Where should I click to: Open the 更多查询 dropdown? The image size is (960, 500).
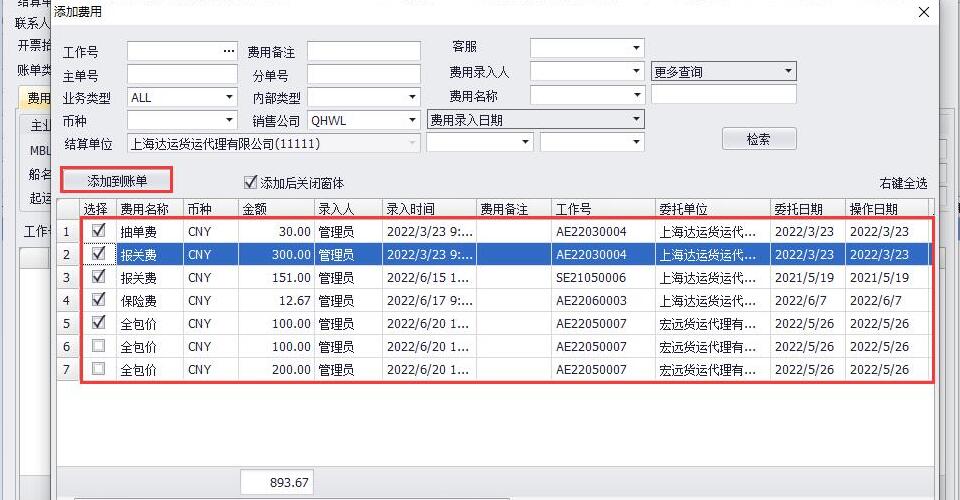coord(788,72)
